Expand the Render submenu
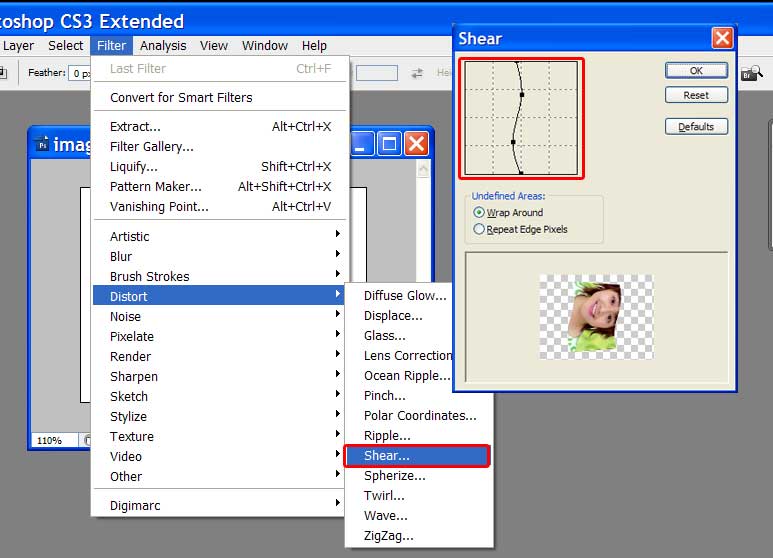773x558 pixels. [220, 356]
